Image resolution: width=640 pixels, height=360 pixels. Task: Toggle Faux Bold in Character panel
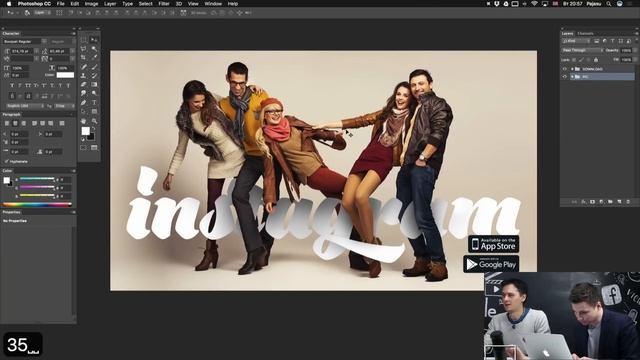(12, 85)
